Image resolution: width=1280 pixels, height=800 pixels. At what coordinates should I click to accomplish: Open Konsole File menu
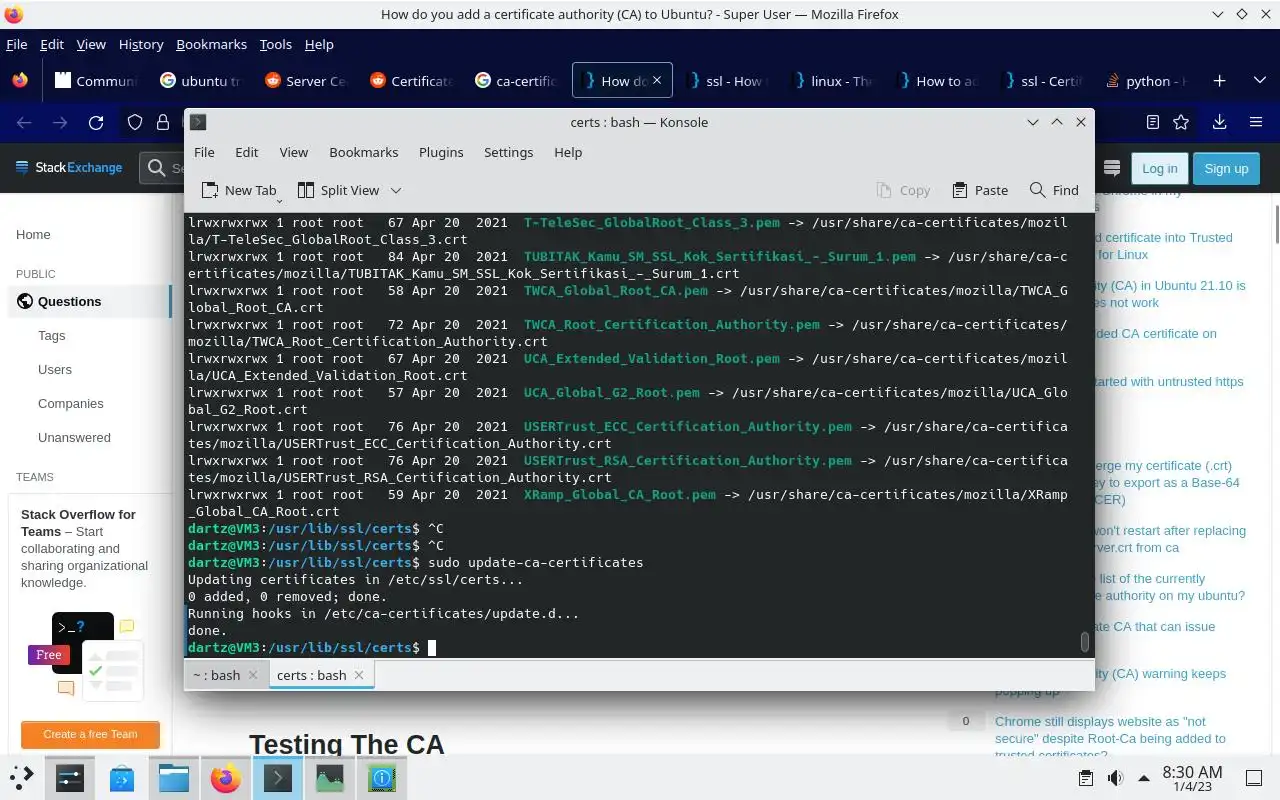[204, 152]
